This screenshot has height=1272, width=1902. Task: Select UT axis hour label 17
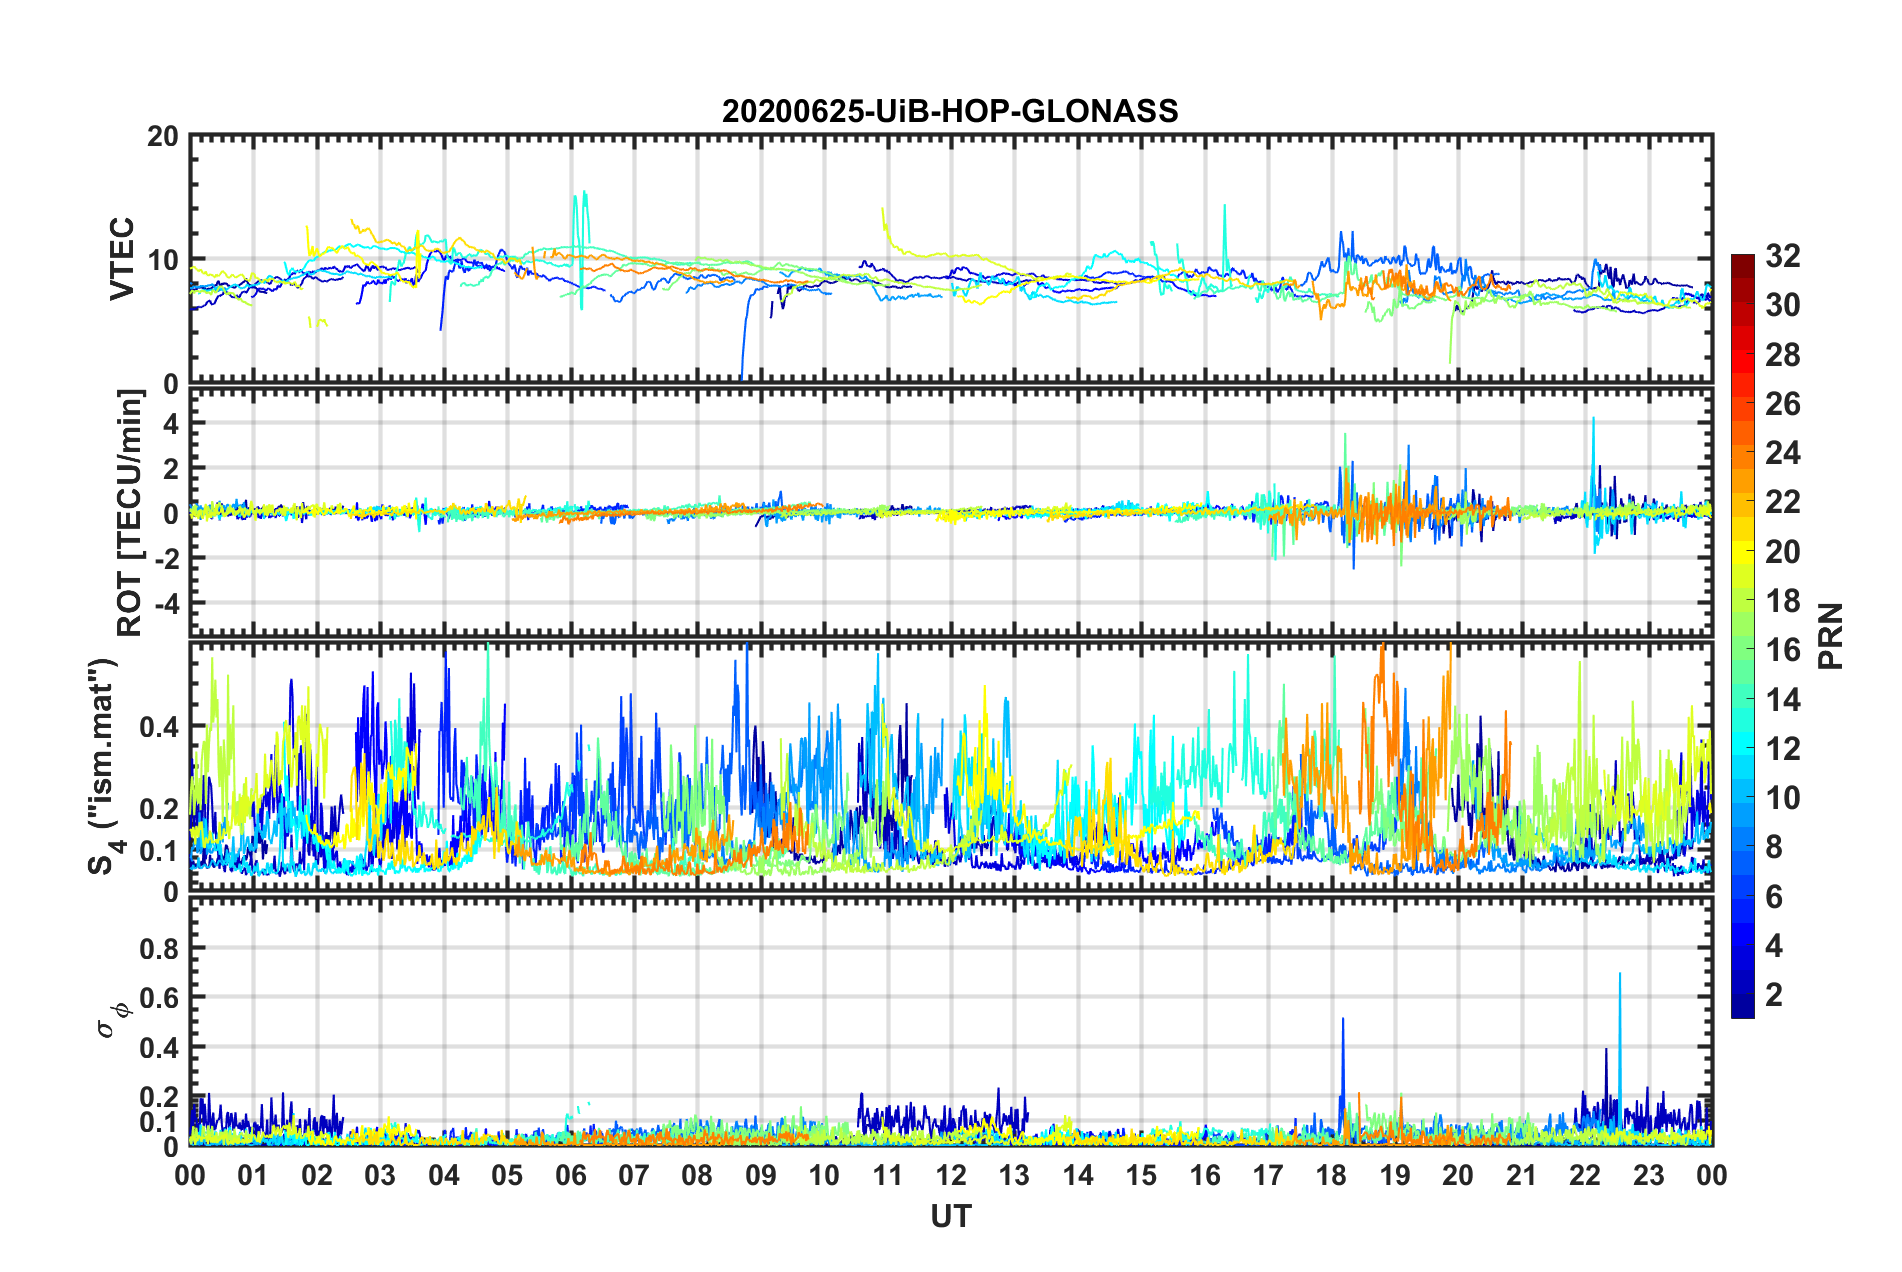[1268, 1176]
